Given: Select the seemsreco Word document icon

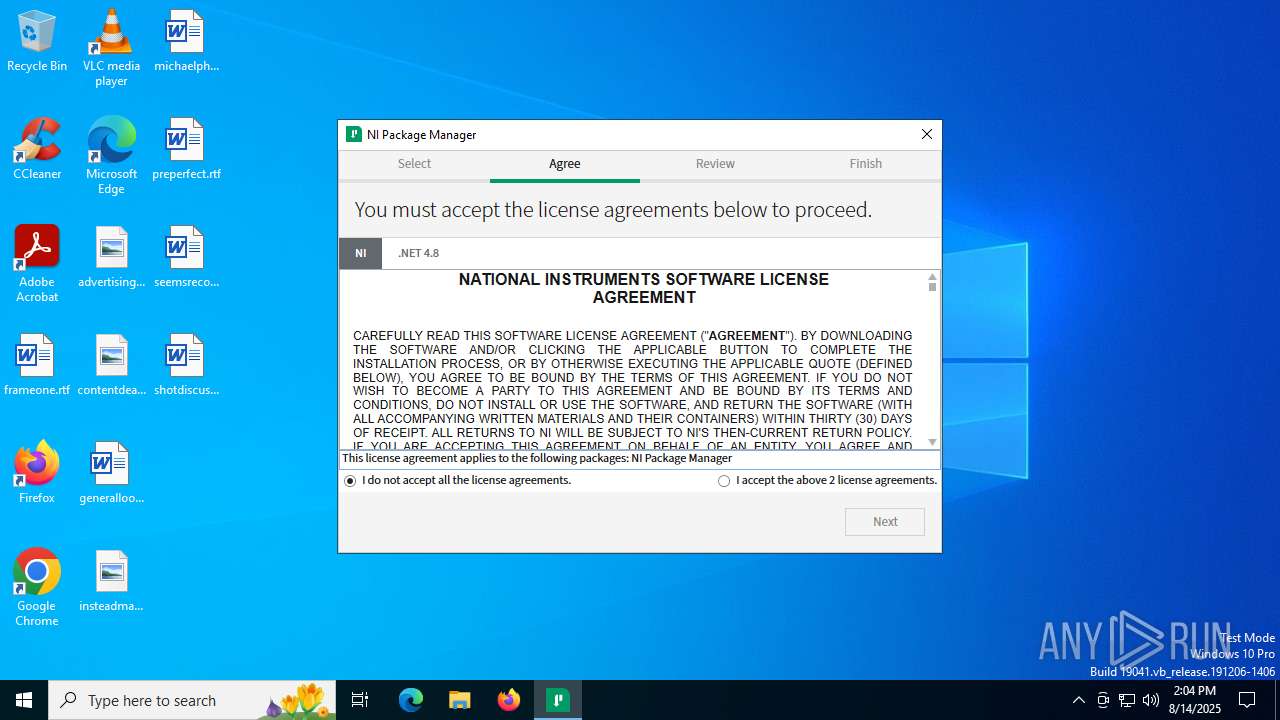Looking at the screenshot, I should click(186, 257).
